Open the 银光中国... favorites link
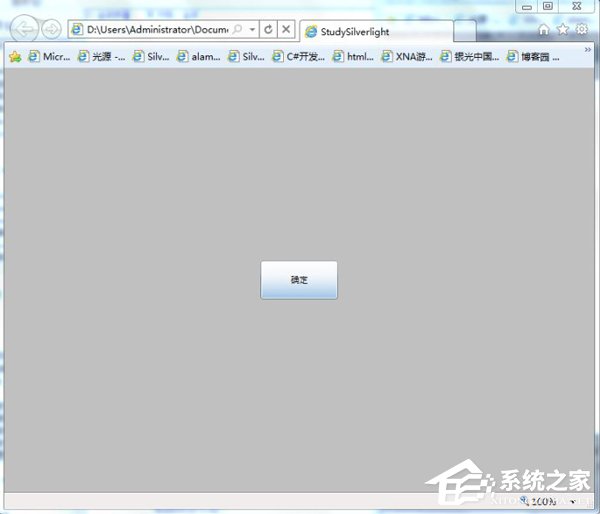Image resolution: width=600 pixels, height=514 pixels. pyautogui.click(x=470, y=57)
